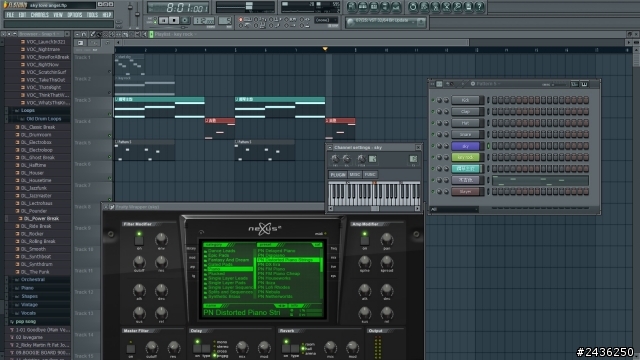The height and width of the screenshot is (360, 640).
Task: Click the pattern number selector
Action: (x=225, y=20)
